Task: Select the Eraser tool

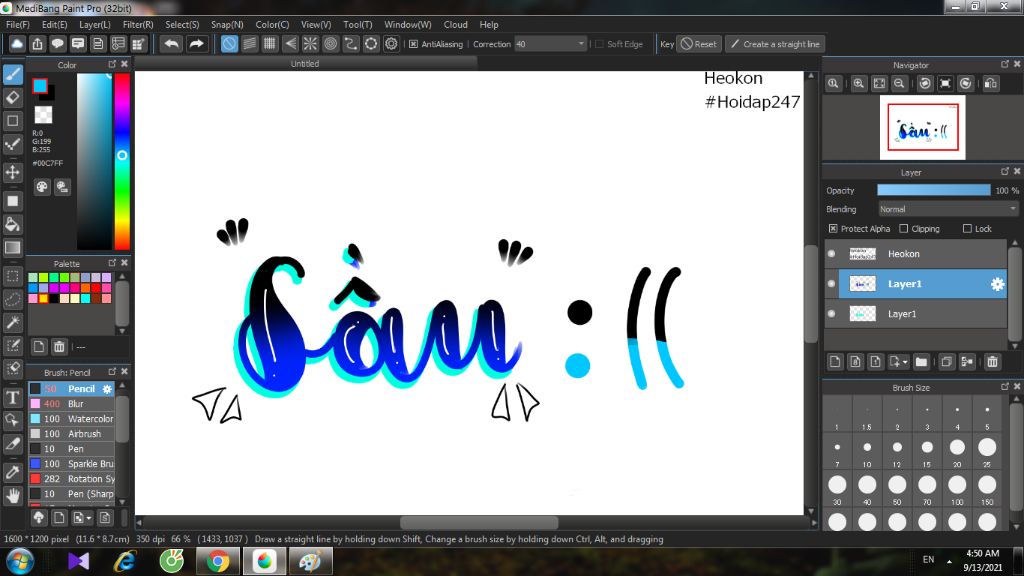Action: click(13, 97)
